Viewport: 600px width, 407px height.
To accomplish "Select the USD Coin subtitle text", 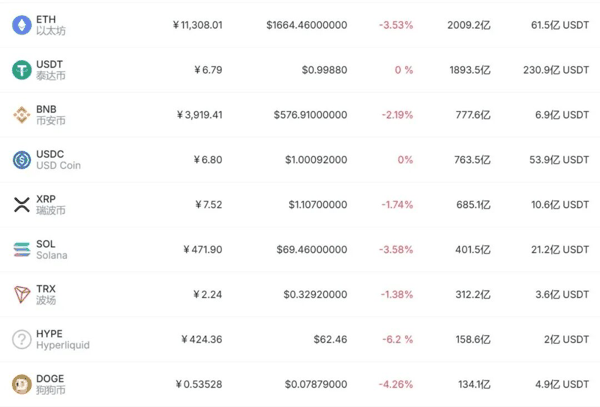I will (59, 165).
